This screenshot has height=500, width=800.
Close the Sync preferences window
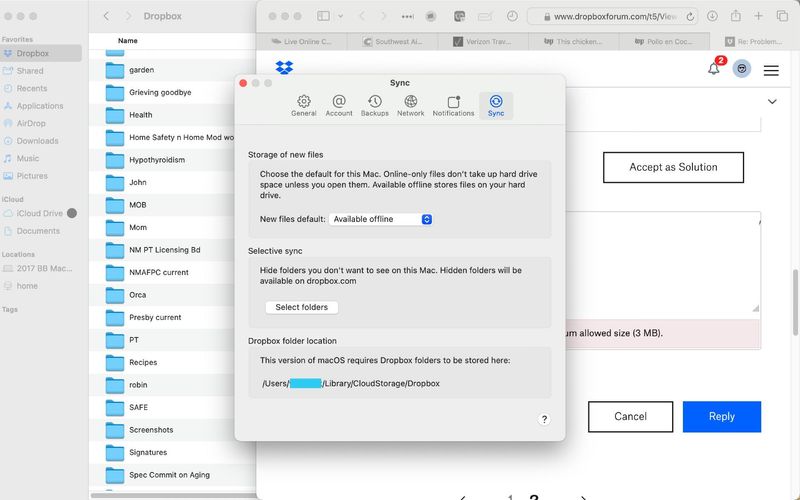[x=243, y=83]
